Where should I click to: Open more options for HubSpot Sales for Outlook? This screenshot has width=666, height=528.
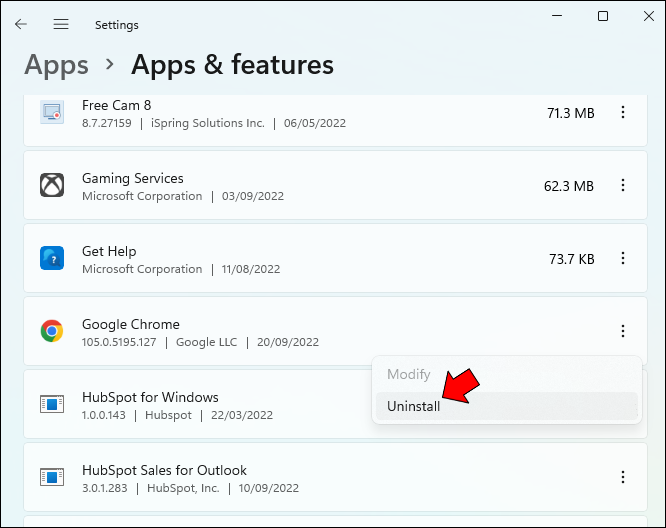point(623,477)
